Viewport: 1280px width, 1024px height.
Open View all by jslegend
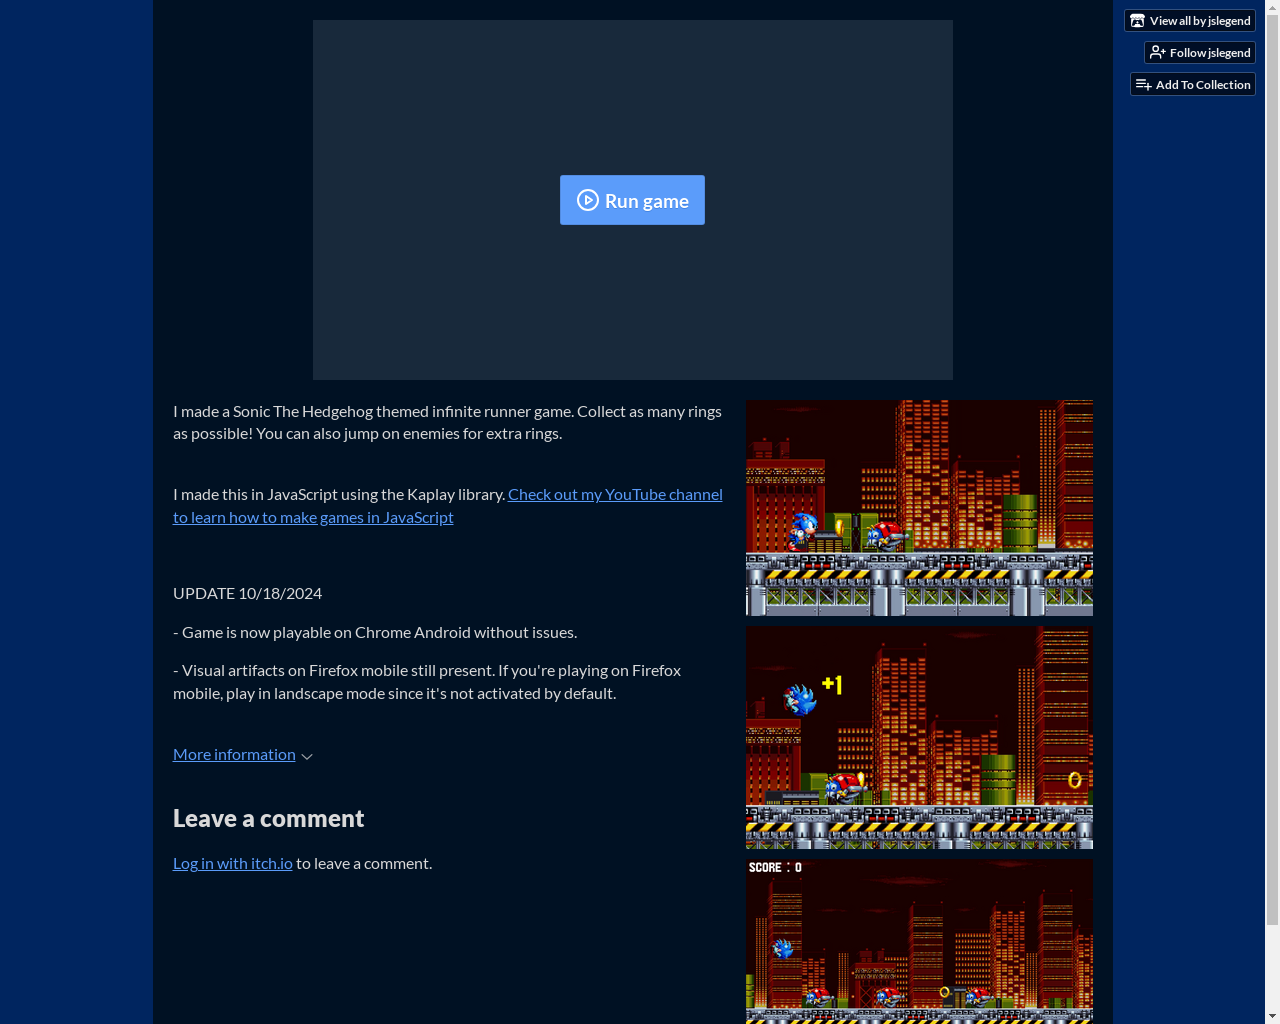click(x=1190, y=21)
